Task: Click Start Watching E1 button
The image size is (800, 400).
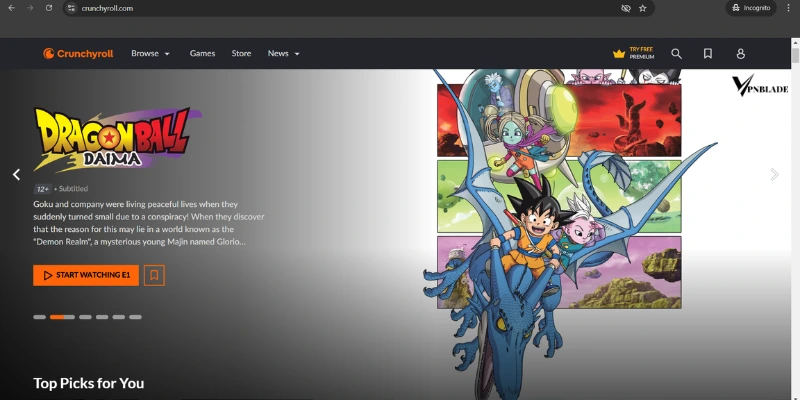Action: pyautogui.click(x=86, y=276)
